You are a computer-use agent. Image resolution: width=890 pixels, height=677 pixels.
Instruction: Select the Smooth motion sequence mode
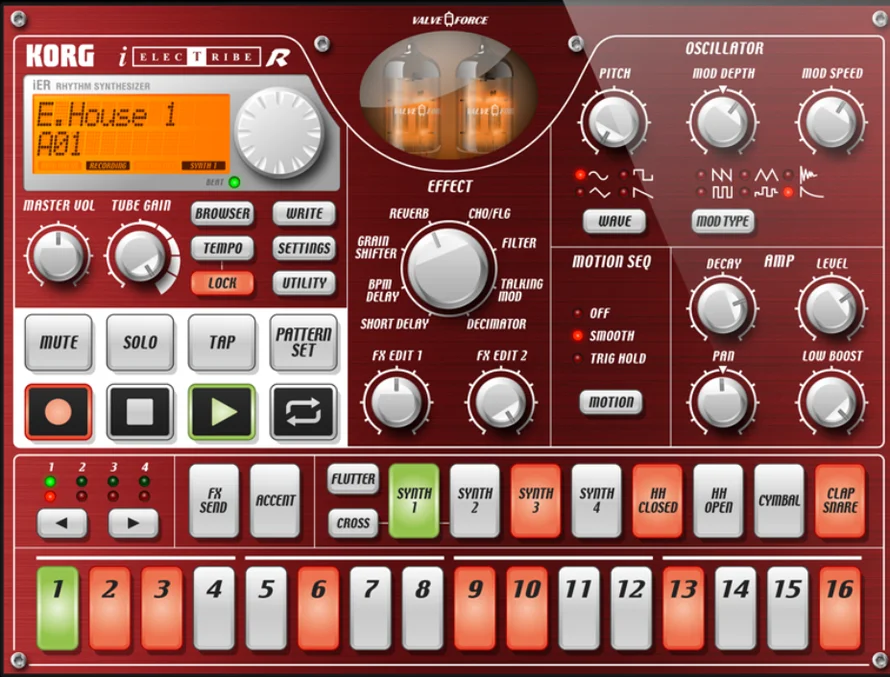(604, 336)
